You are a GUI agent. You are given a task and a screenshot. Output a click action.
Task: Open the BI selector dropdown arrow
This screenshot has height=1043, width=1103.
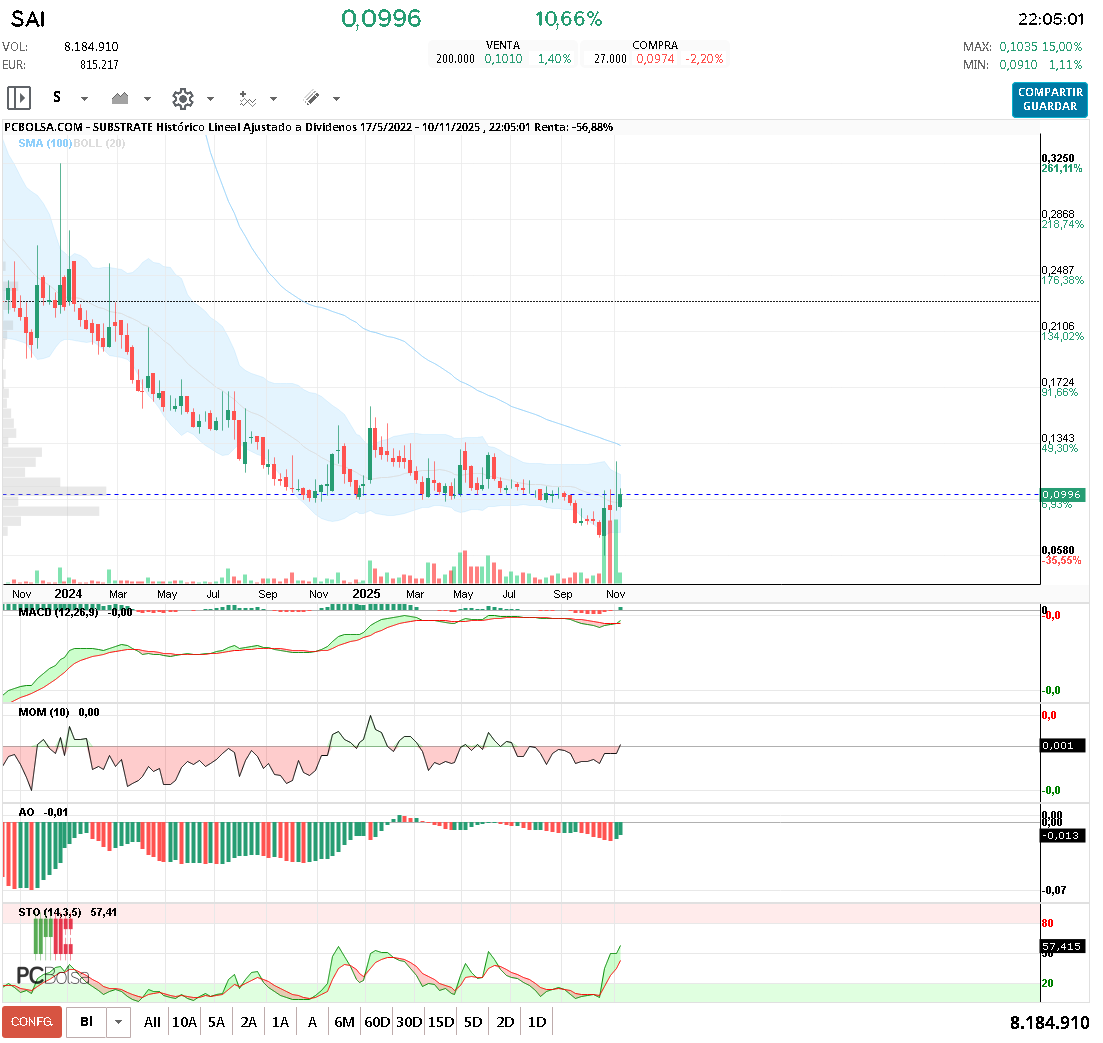(x=118, y=1022)
